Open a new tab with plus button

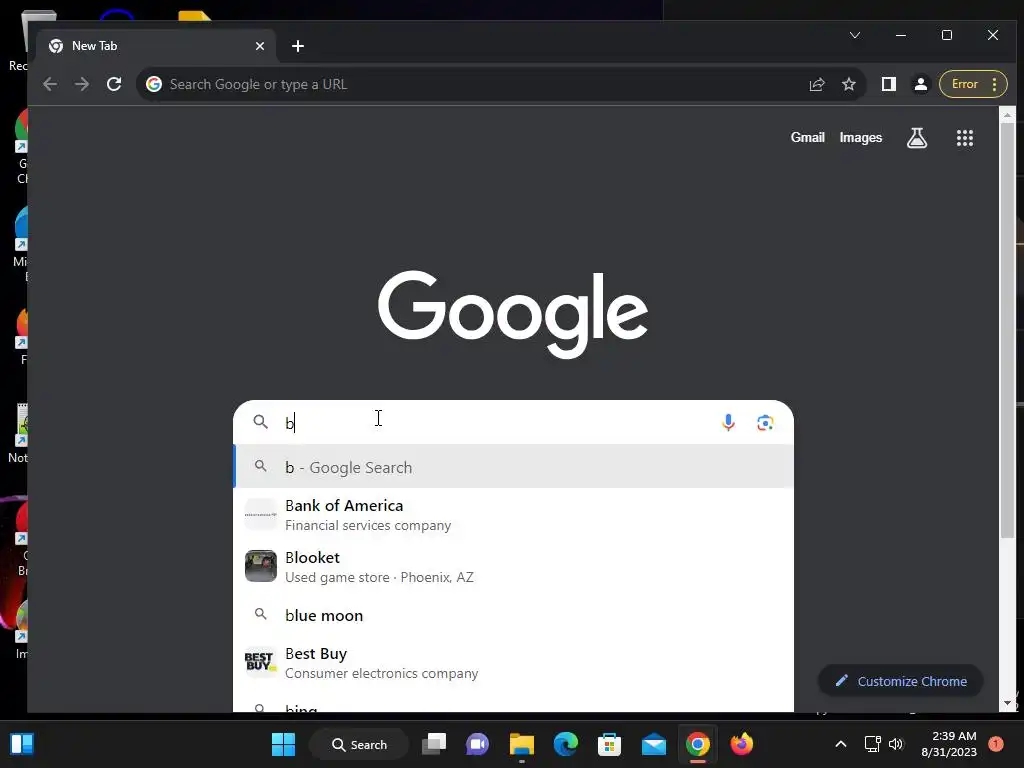click(x=298, y=46)
